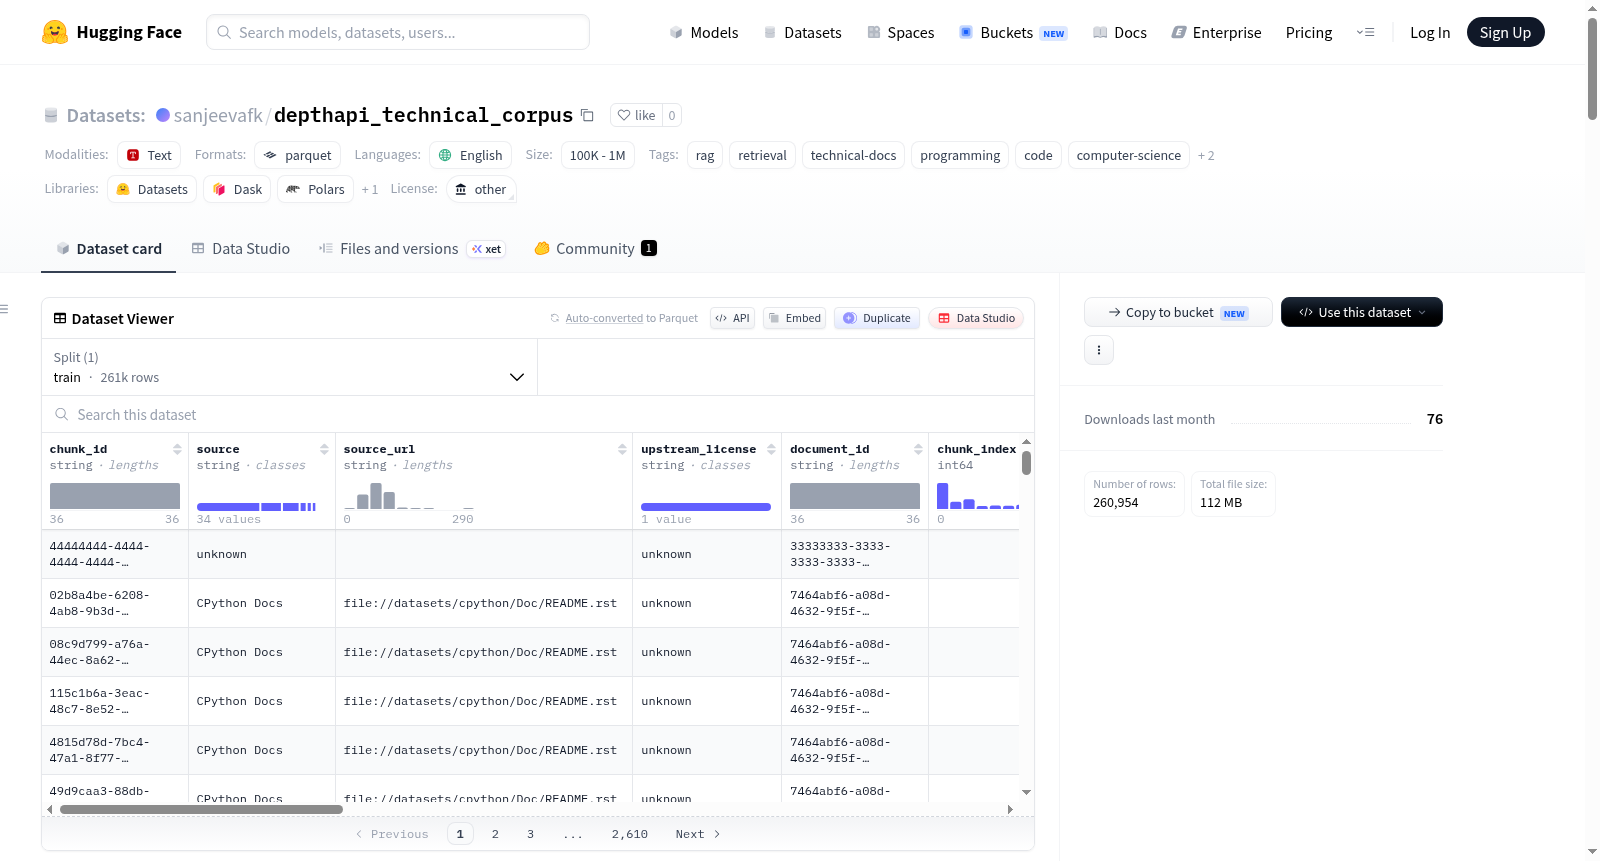The image size is (1600, 861).
Task: Click the Sign Up button
Action: coord(1506,32)
